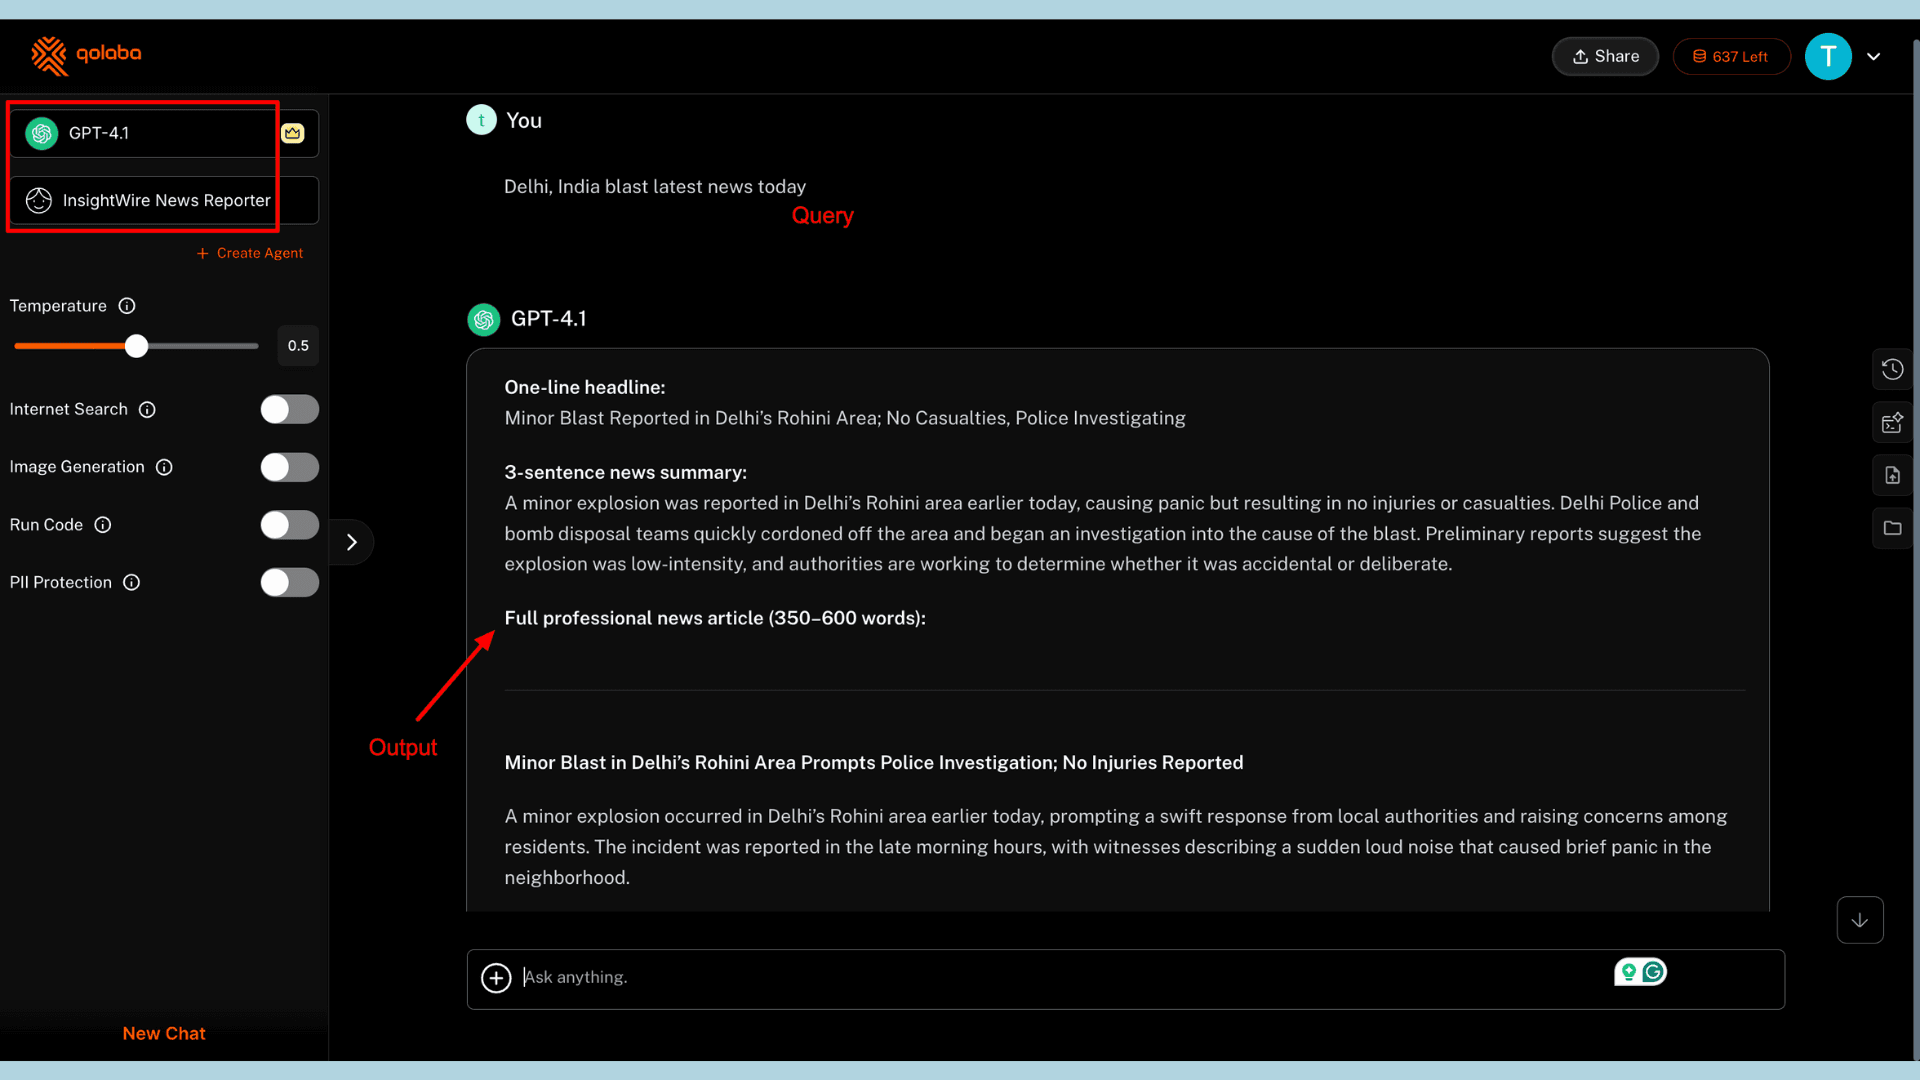Click the plus attachment icon in chat input
1920x1080 pixels.
[496, 978]
